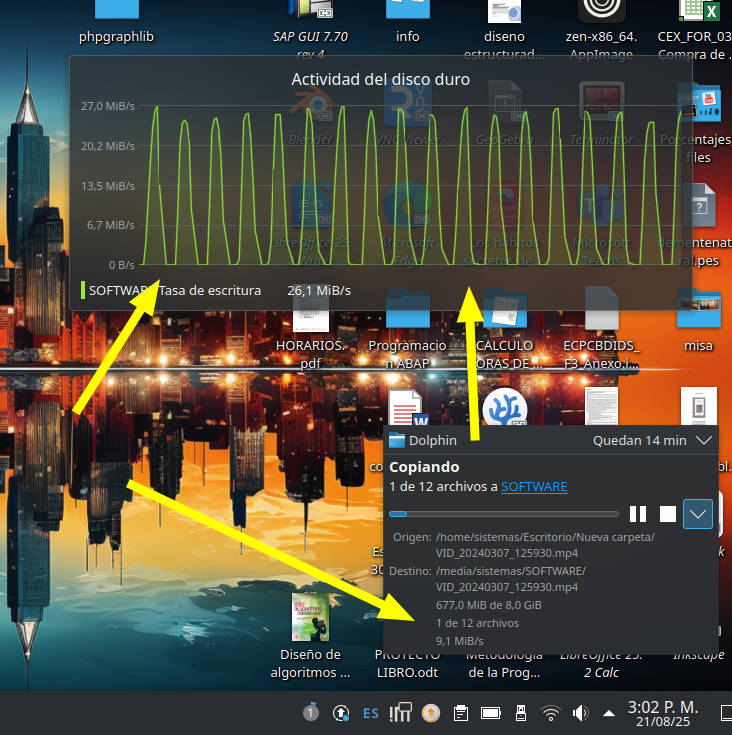This screenshot has height=735, width=732.
Task: Open the clipboard tray icon
Action: [461, 713]
